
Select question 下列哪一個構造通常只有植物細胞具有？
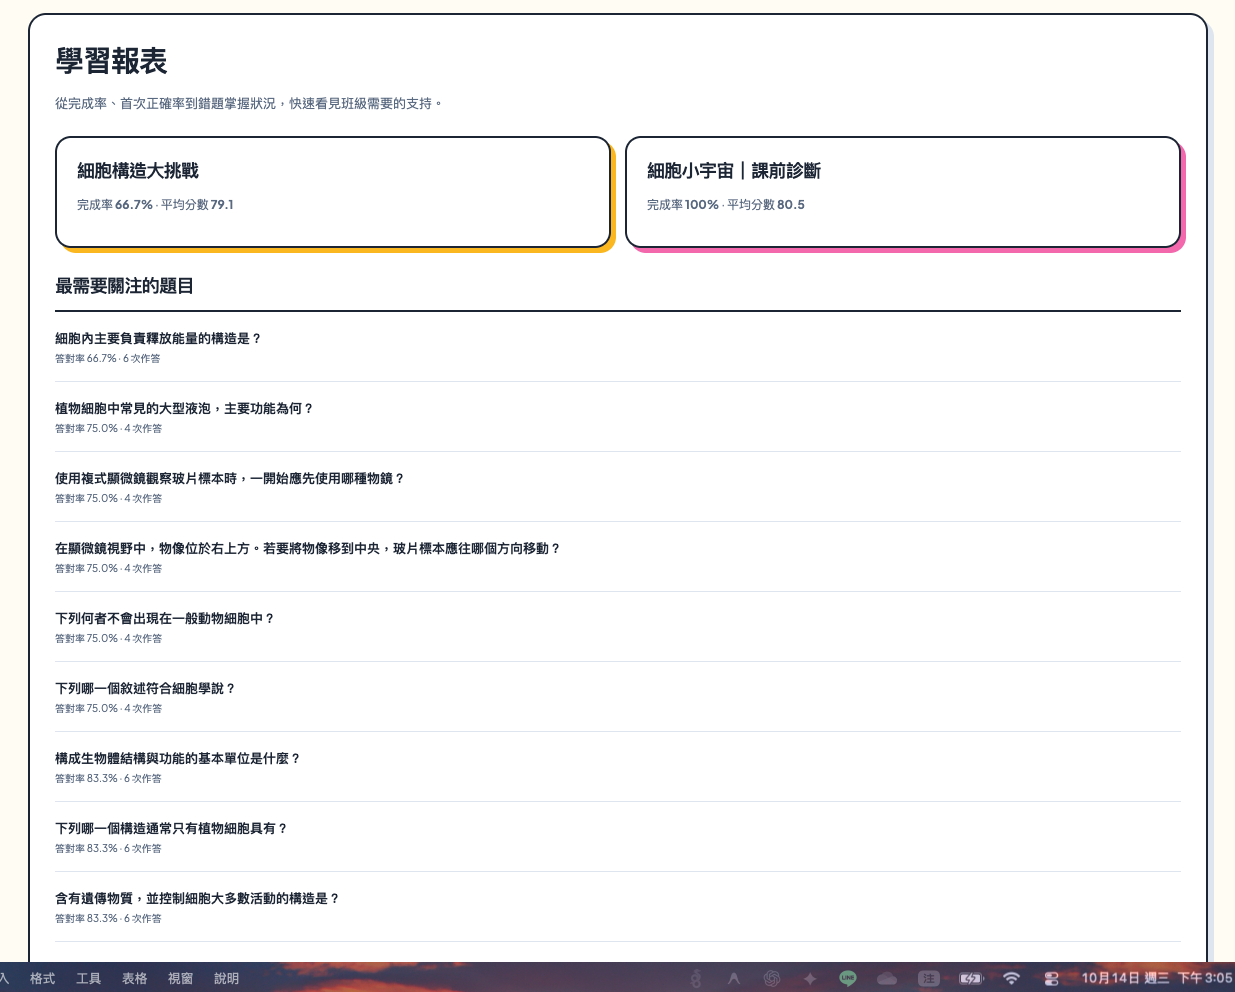(618, 837)
